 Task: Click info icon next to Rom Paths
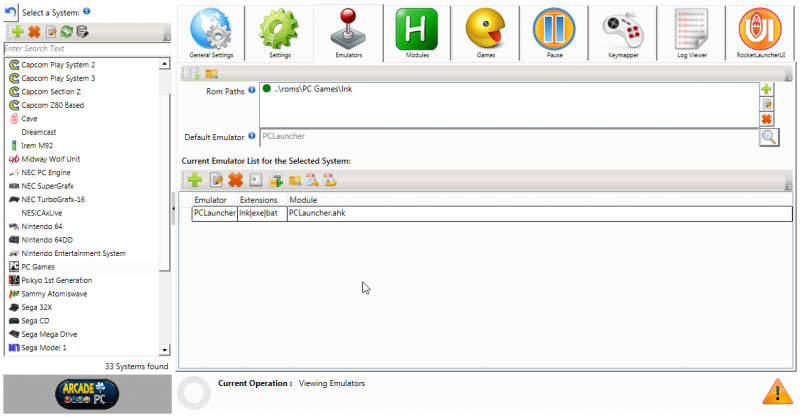(x=252, y=90)
